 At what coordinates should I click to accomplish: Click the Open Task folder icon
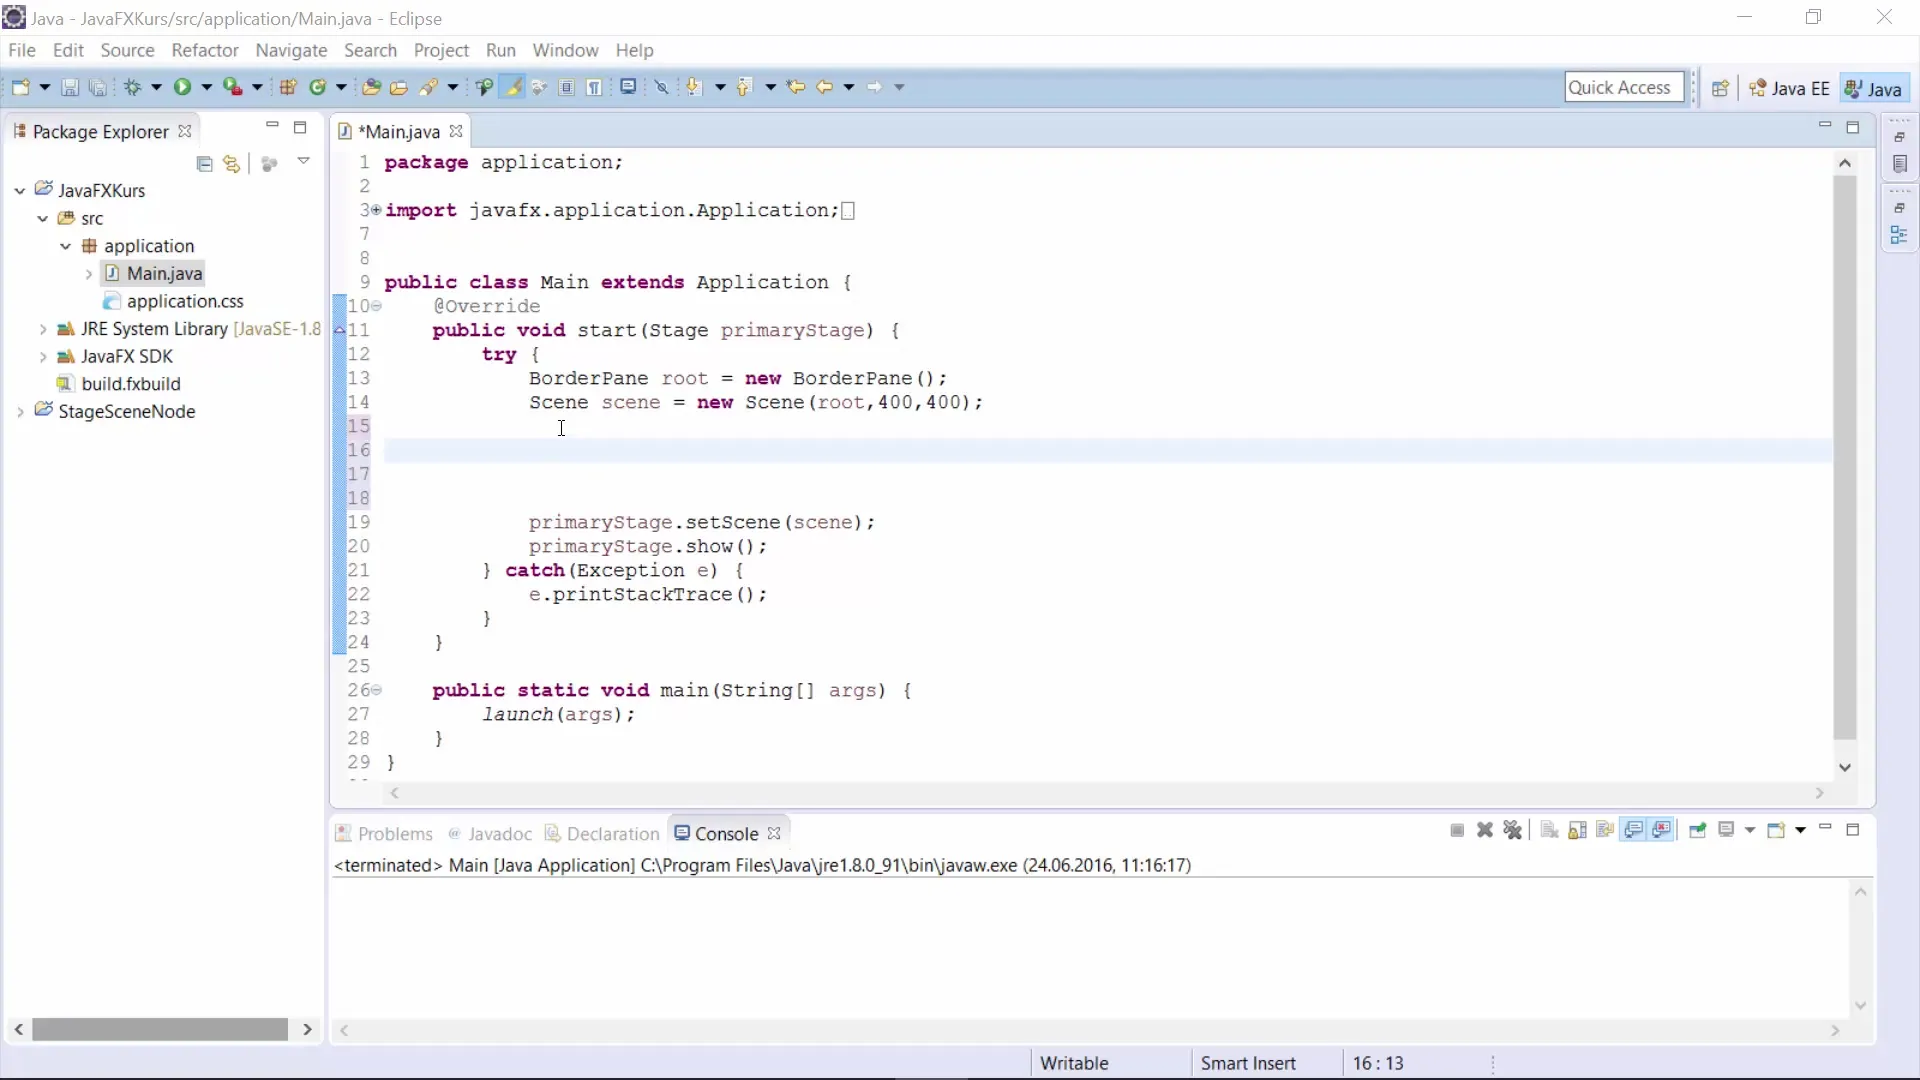(x=399, y=87)
